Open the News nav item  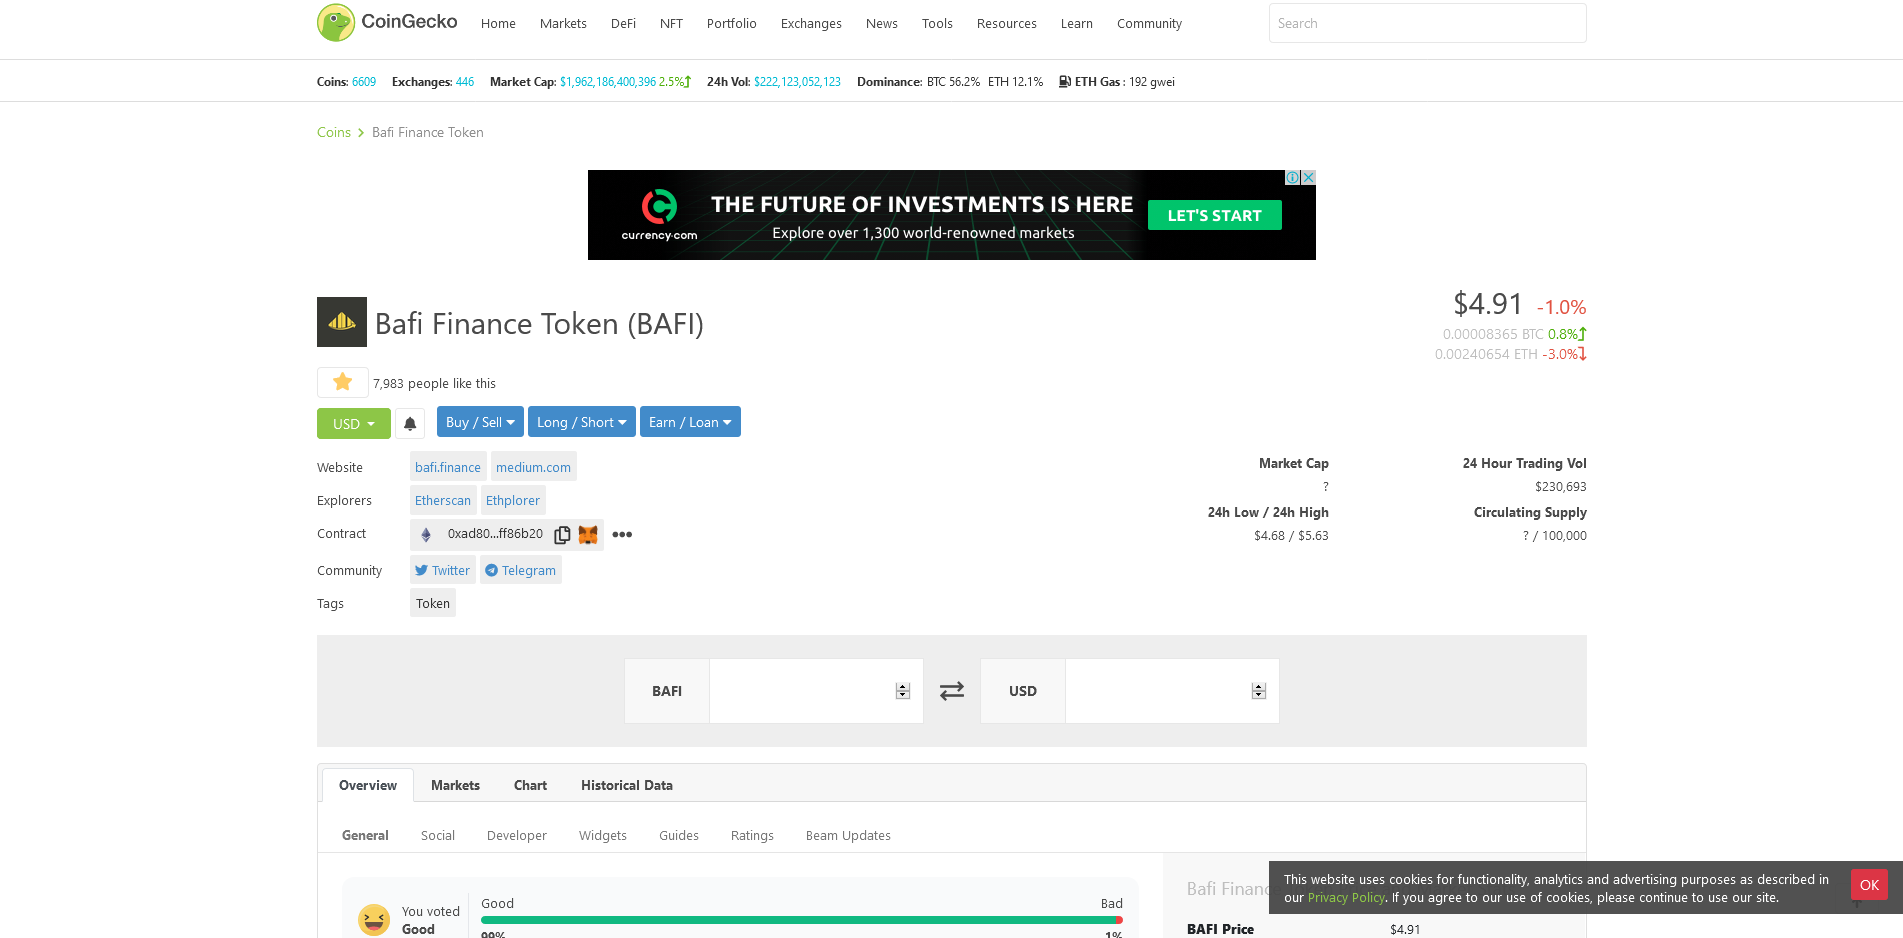point(882,23)
